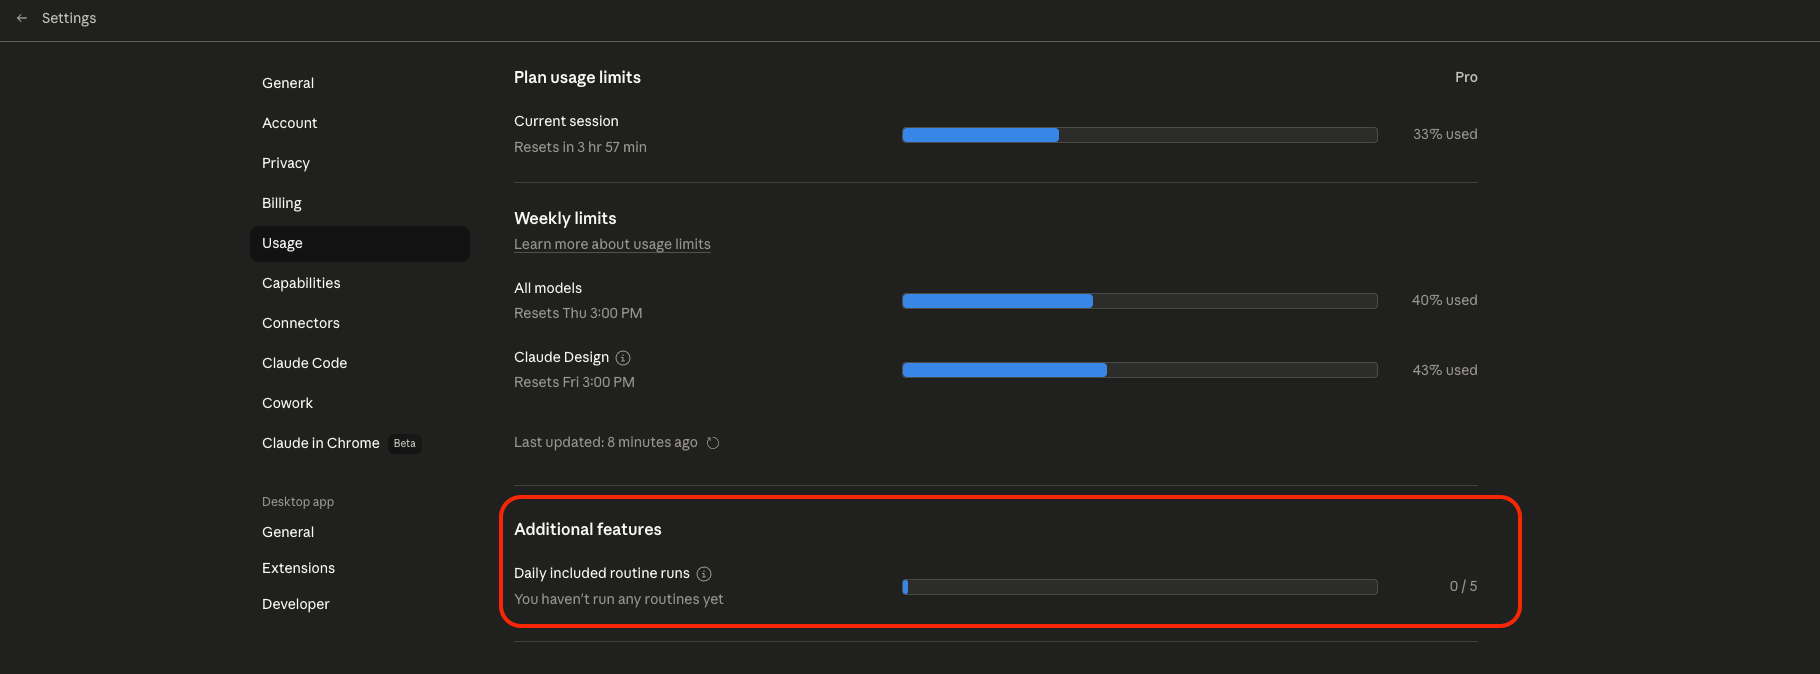
Task: Click the info icon beside Daily included routine runs
Action: pyautogui.click(x=704, y=574)
